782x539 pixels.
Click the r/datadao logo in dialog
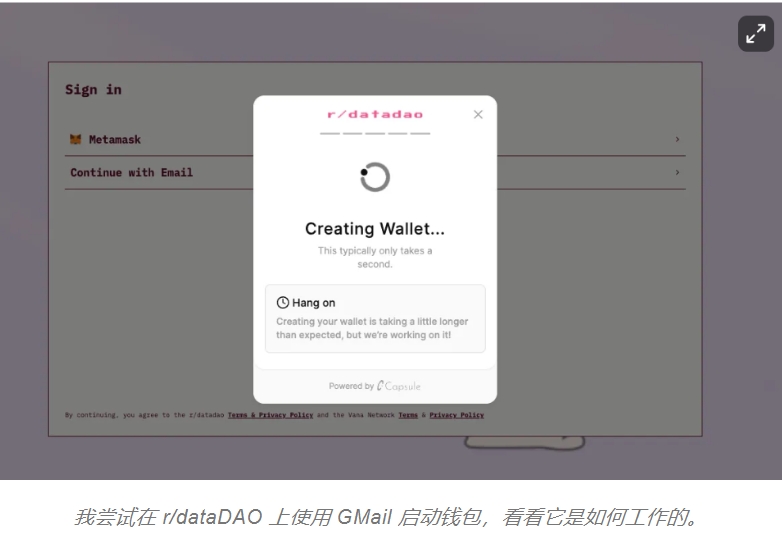(x=375, y=115)
